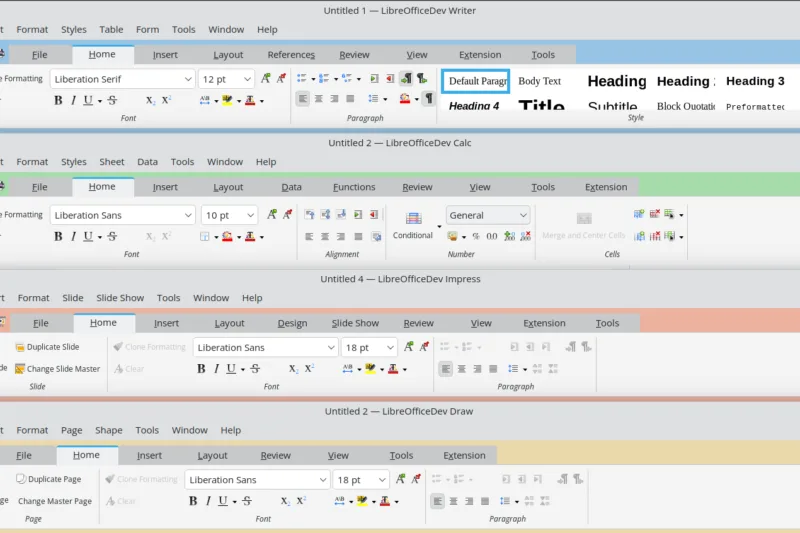This screenshot has height=533, width=800.
Task: Switch to the Functions tab in Calc
Action: coord(354,187)
